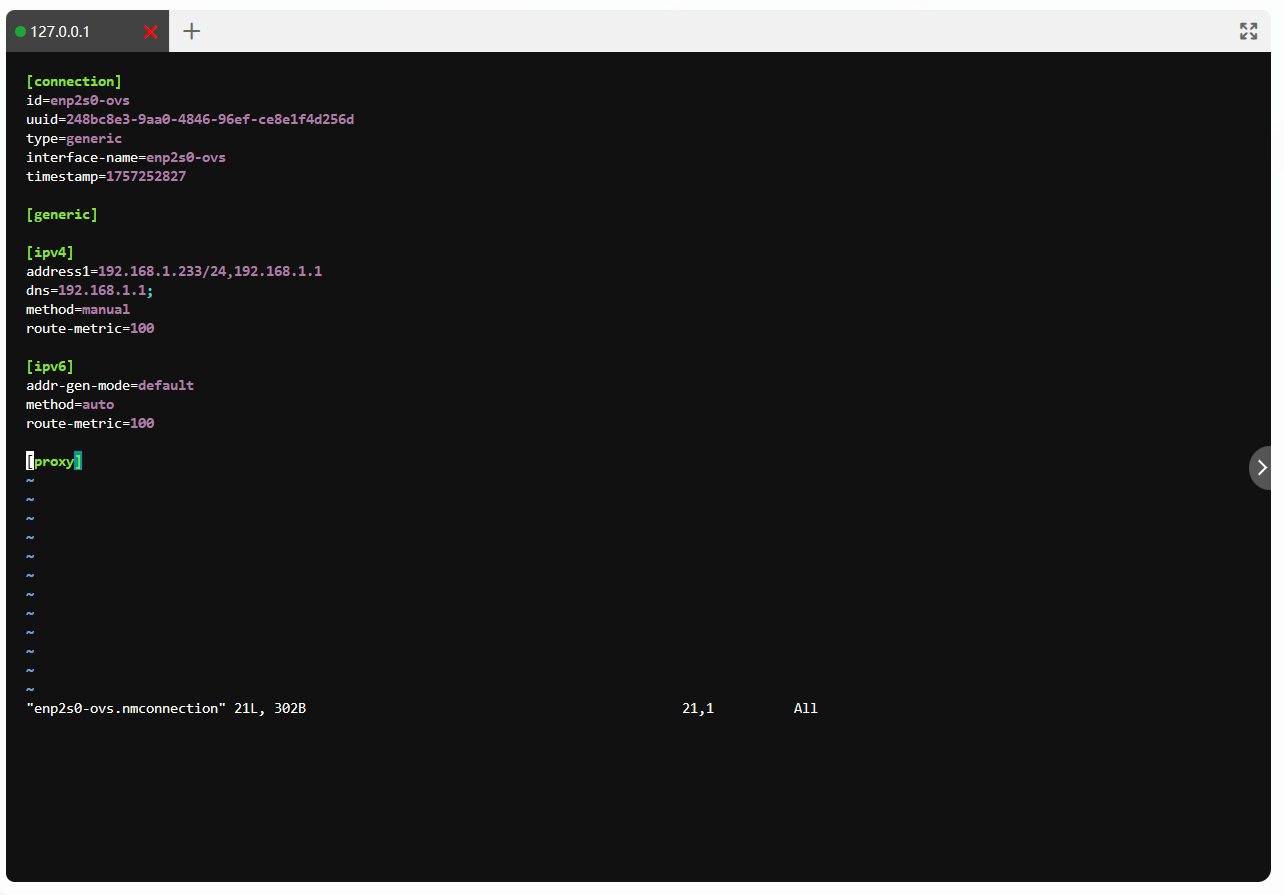Click the timestamp=1757252827 line

(x=106, y=176)
